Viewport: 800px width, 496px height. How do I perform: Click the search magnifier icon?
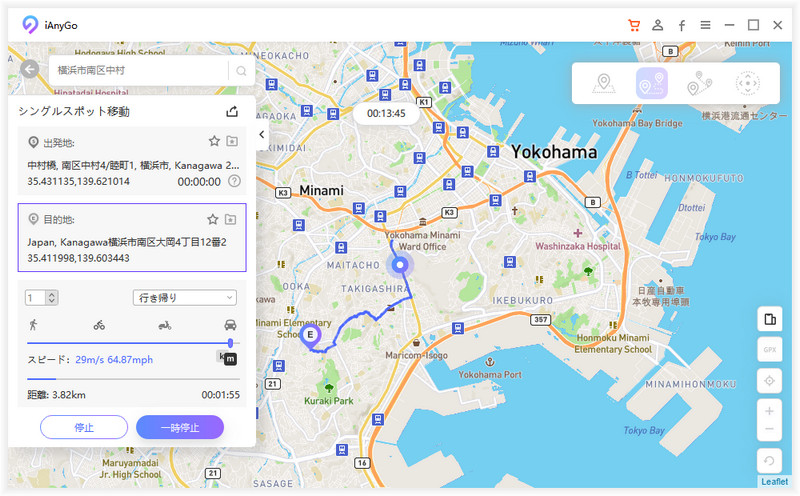(241, 71)
